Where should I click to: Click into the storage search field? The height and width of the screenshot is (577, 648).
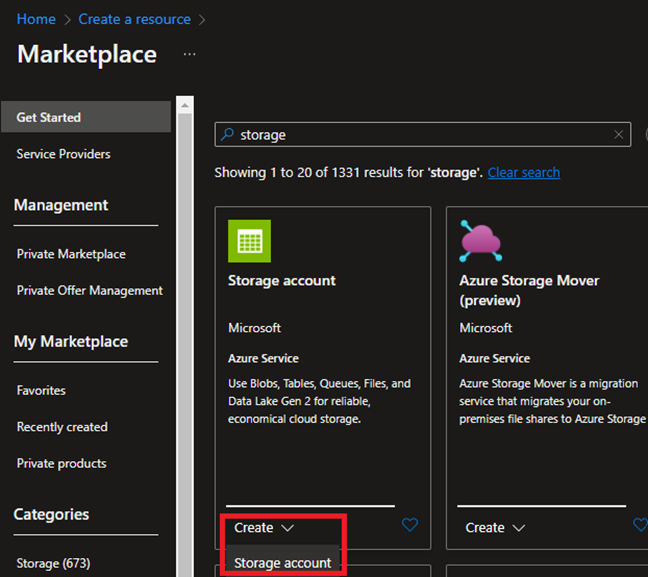(420, 135)
